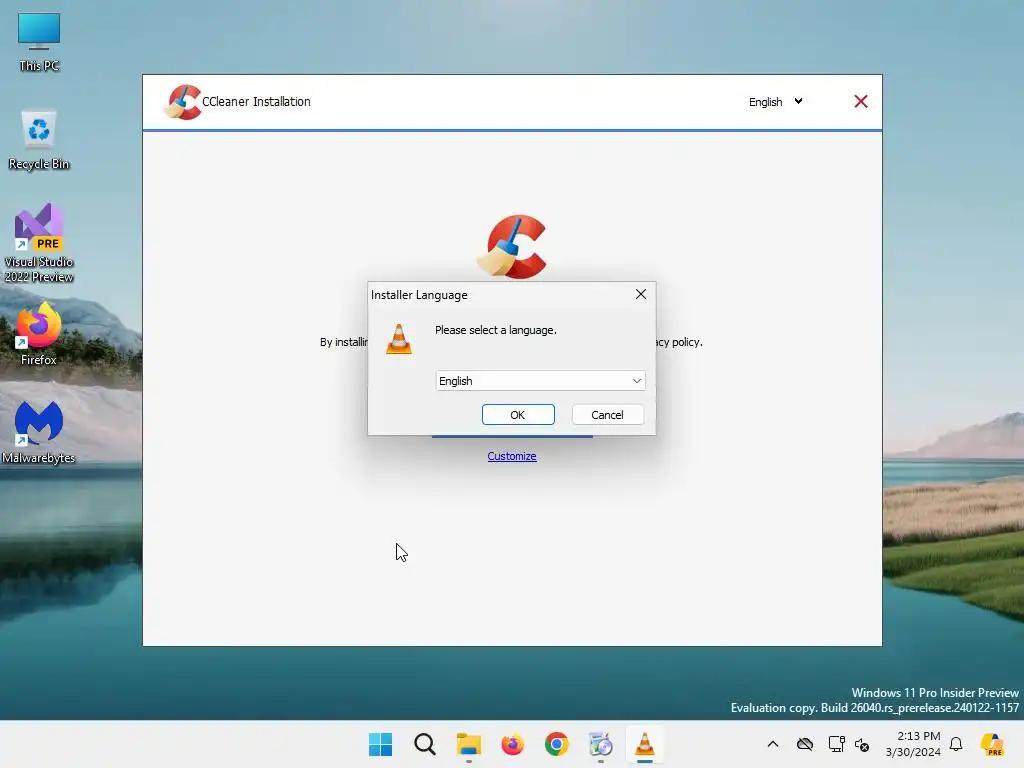The image size is (1024, 768).
Task: Open the Recycle Bin desktop icon
Action: [x=39, y=140]
